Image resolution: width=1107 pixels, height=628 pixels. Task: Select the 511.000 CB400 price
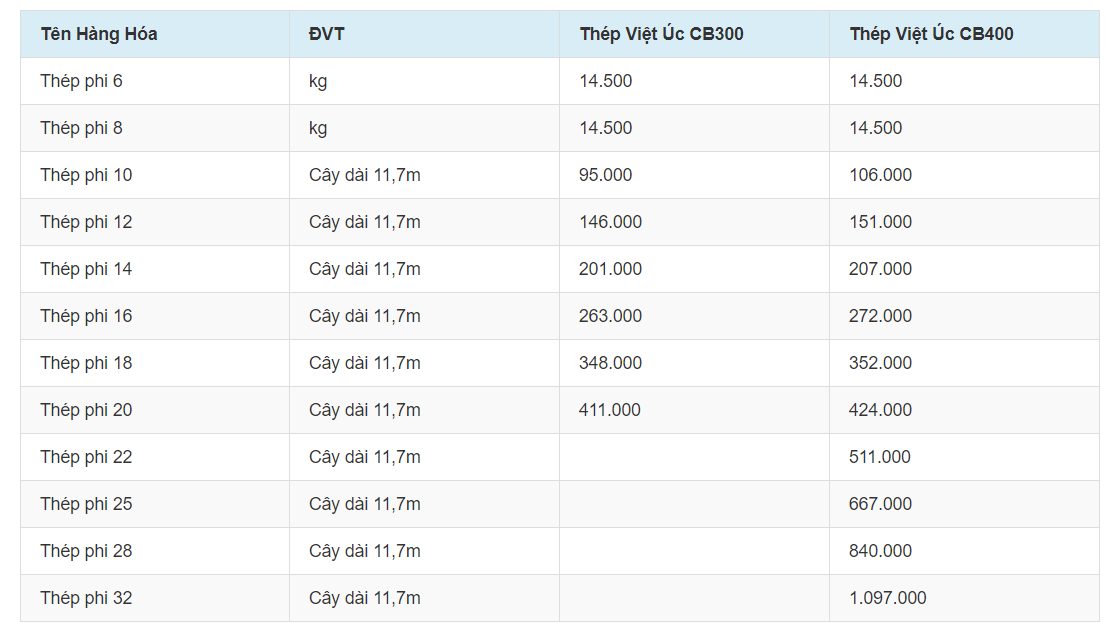click(x=880, y=457)
